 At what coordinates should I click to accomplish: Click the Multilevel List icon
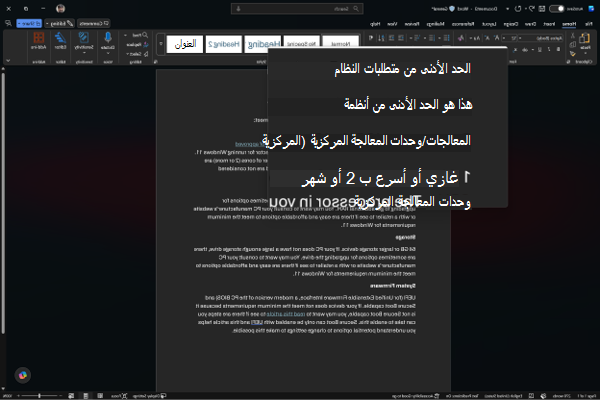point(417,38)
